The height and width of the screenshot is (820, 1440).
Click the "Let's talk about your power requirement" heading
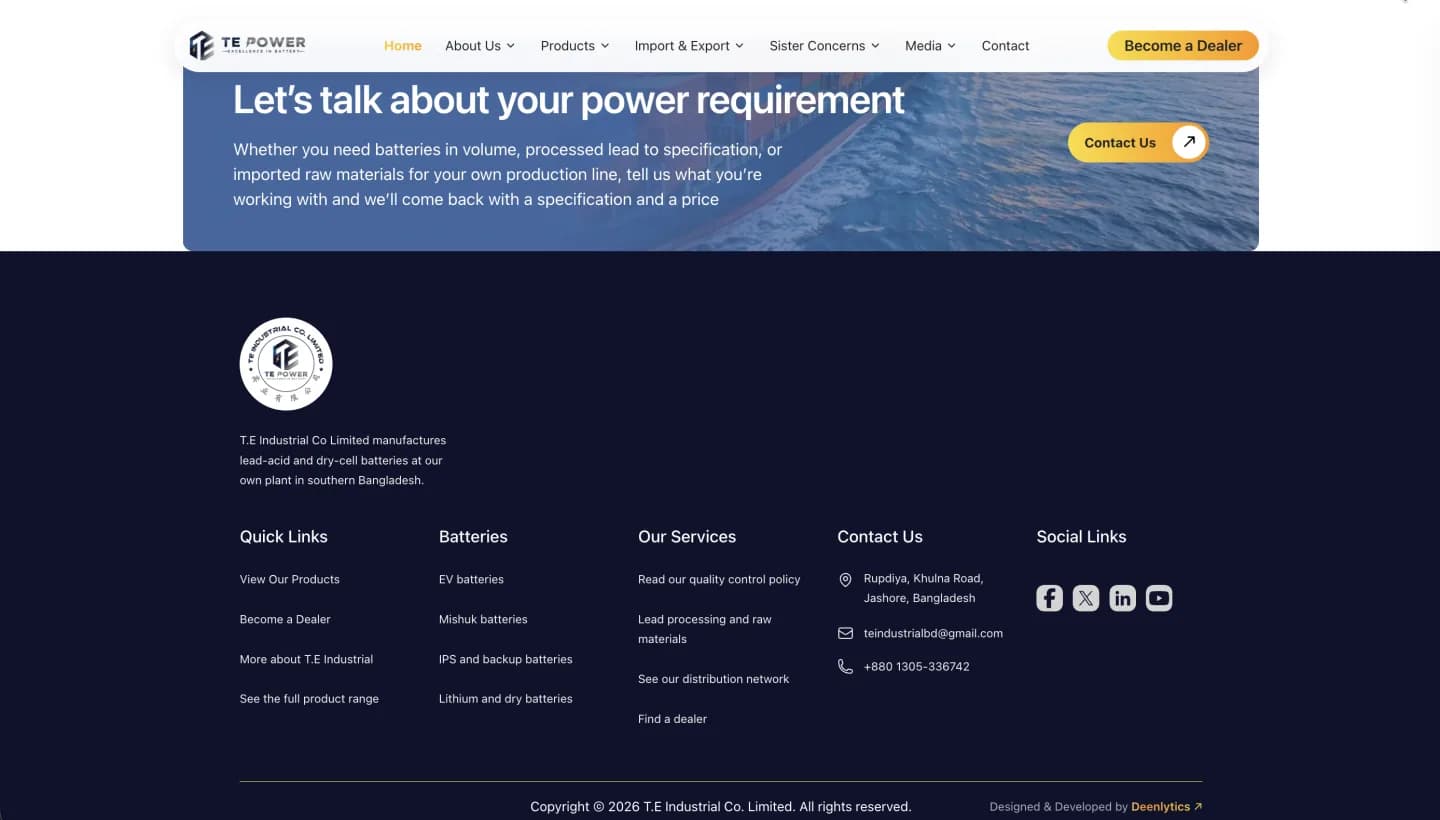point(569,100)
